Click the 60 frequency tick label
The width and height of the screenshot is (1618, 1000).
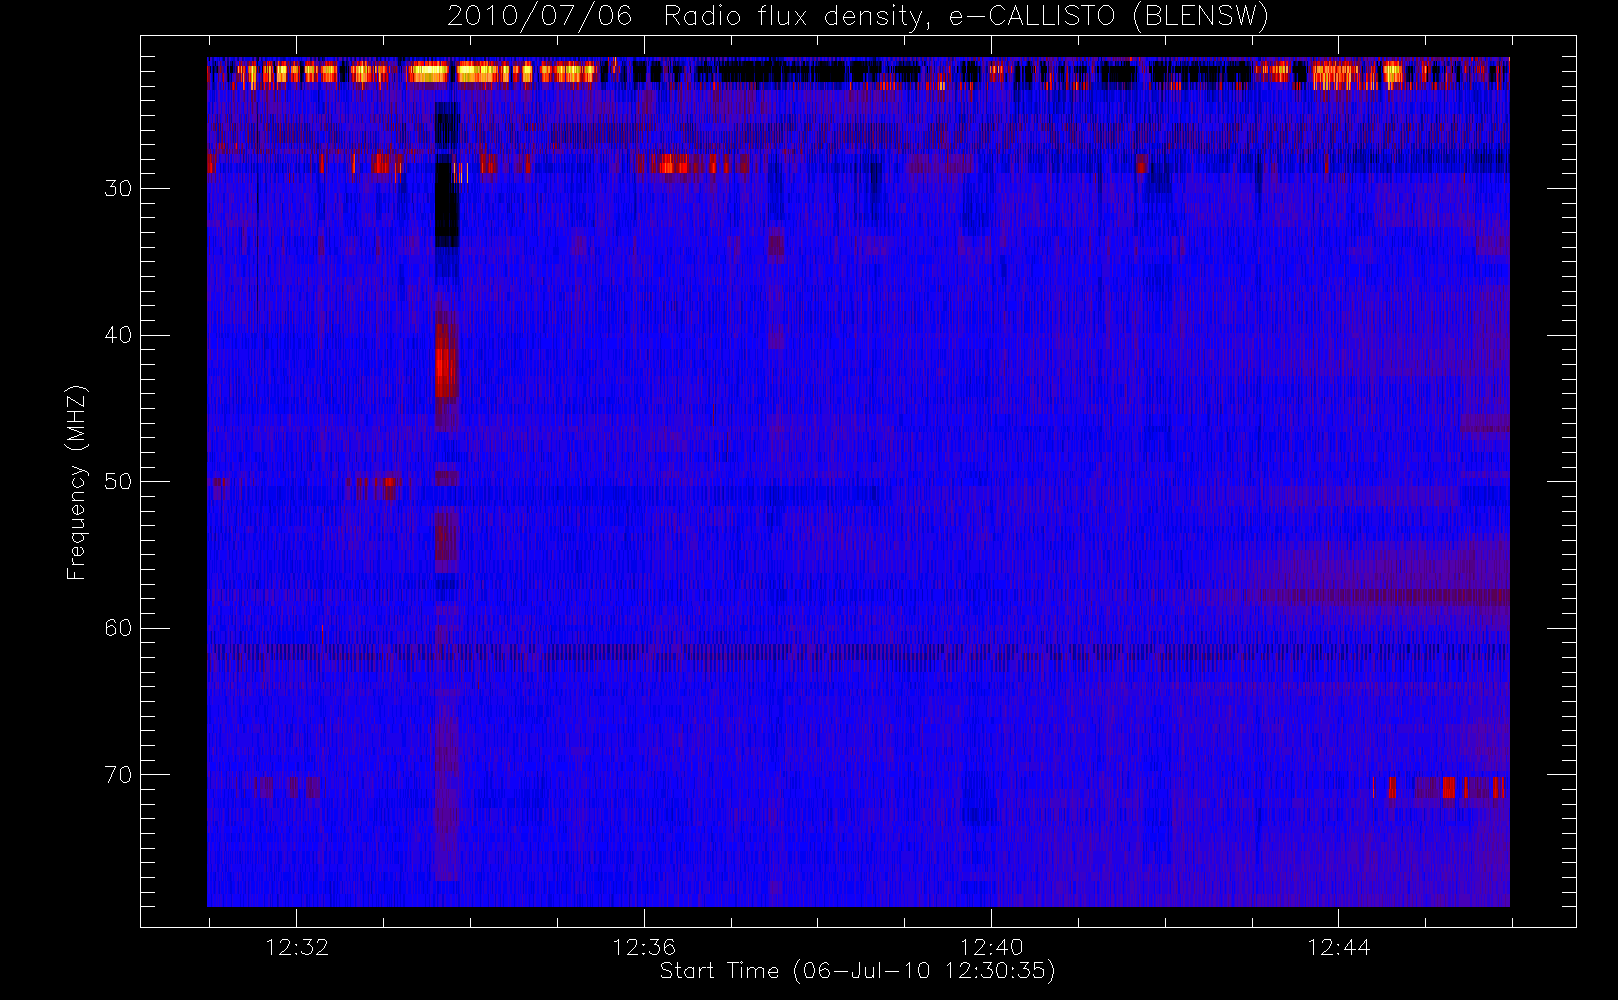[118, 628]
